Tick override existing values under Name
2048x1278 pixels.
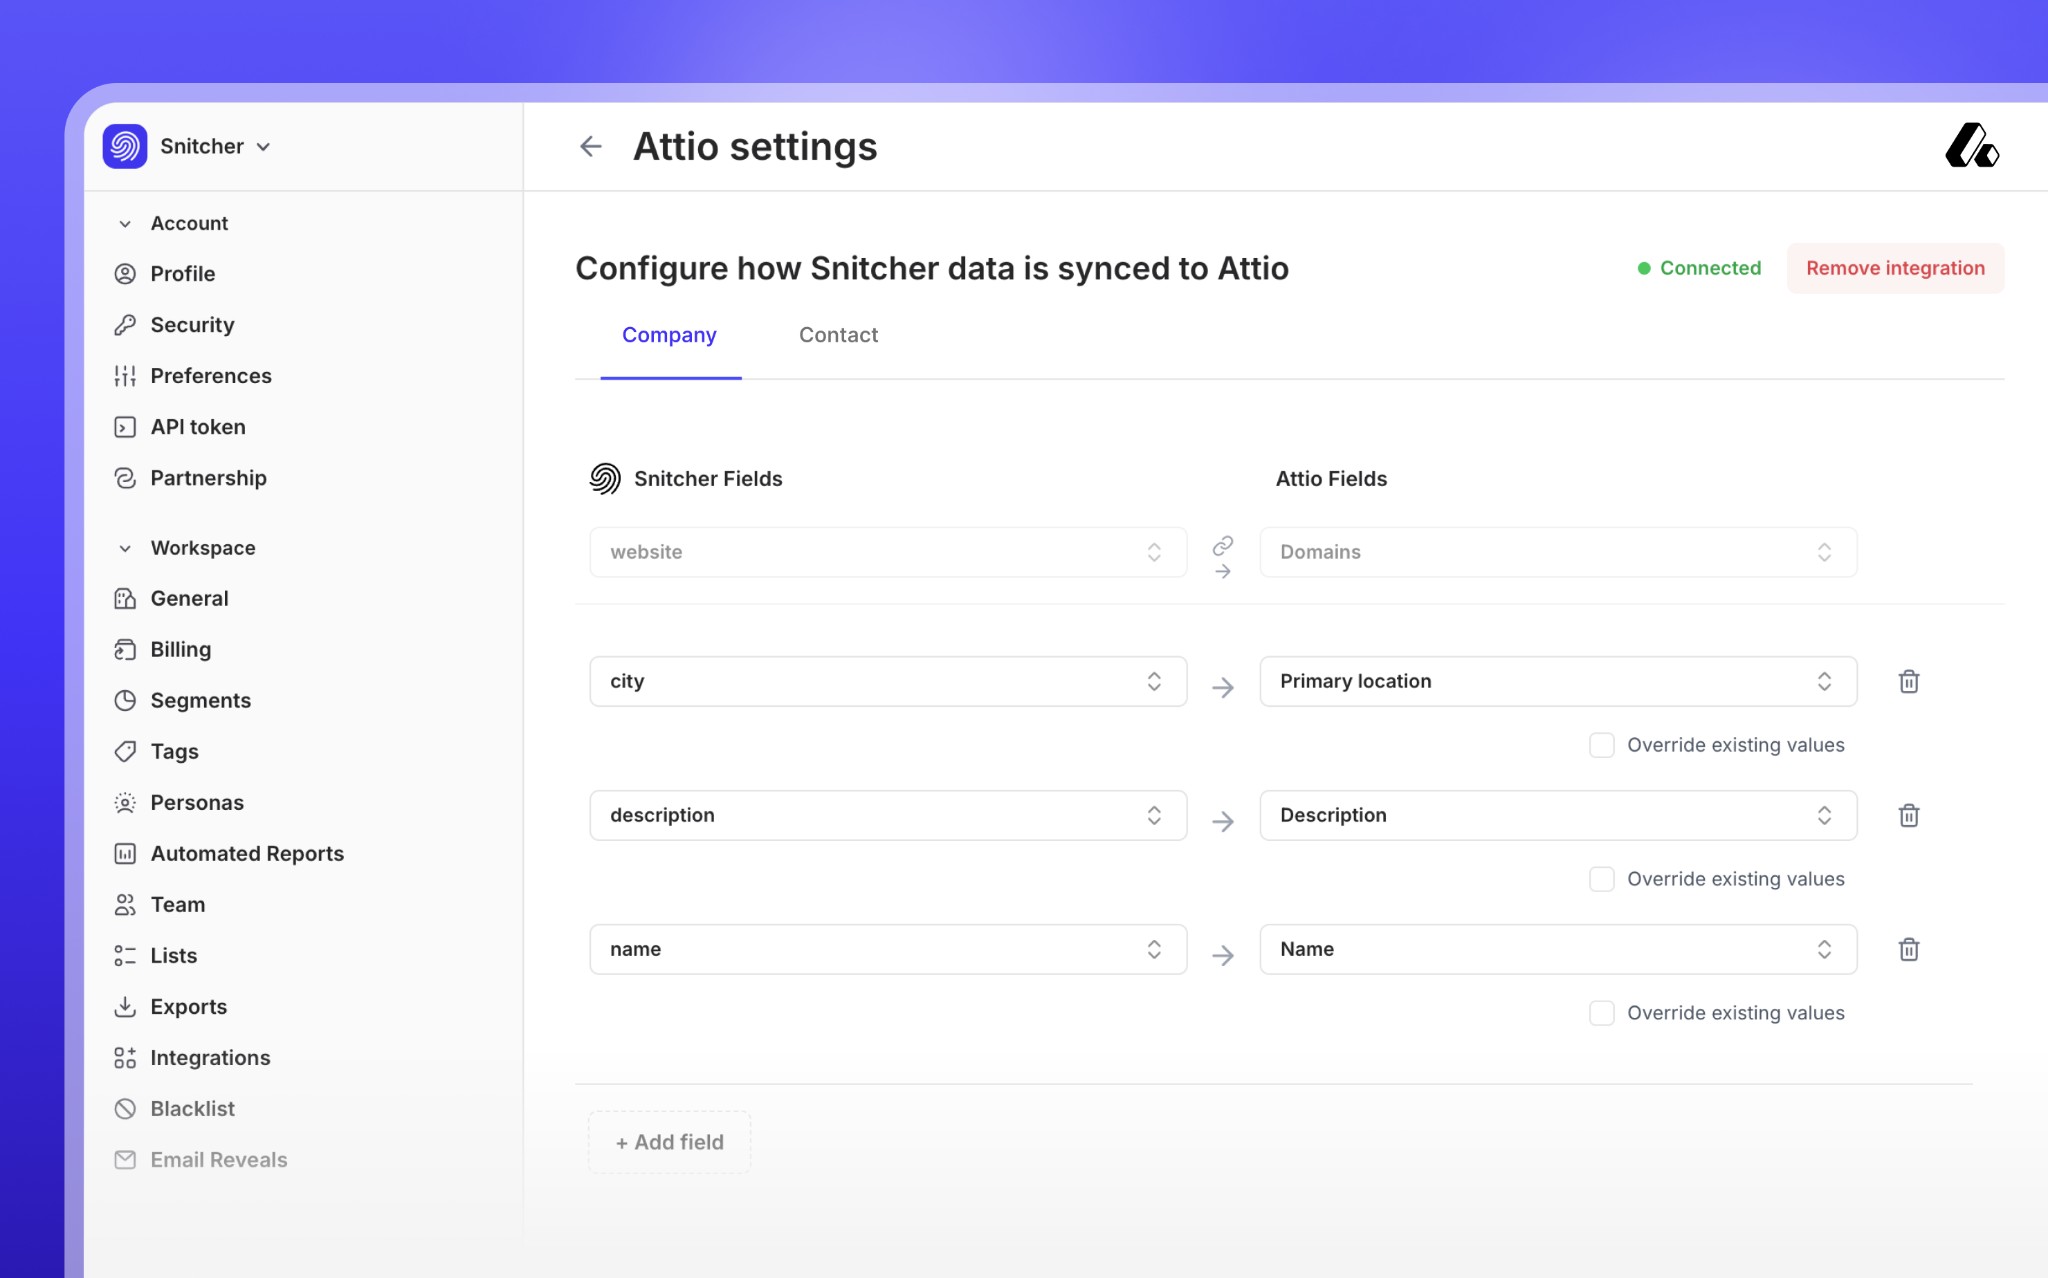pyautogui.click(x=1601, y=1013)
